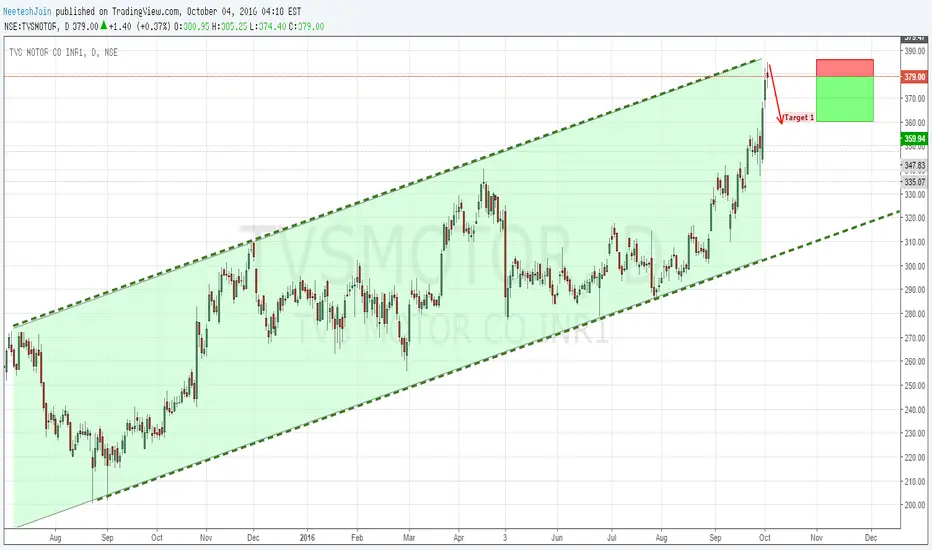
Task: Click the green up-triangle change indicator
Action: (104, 26)
